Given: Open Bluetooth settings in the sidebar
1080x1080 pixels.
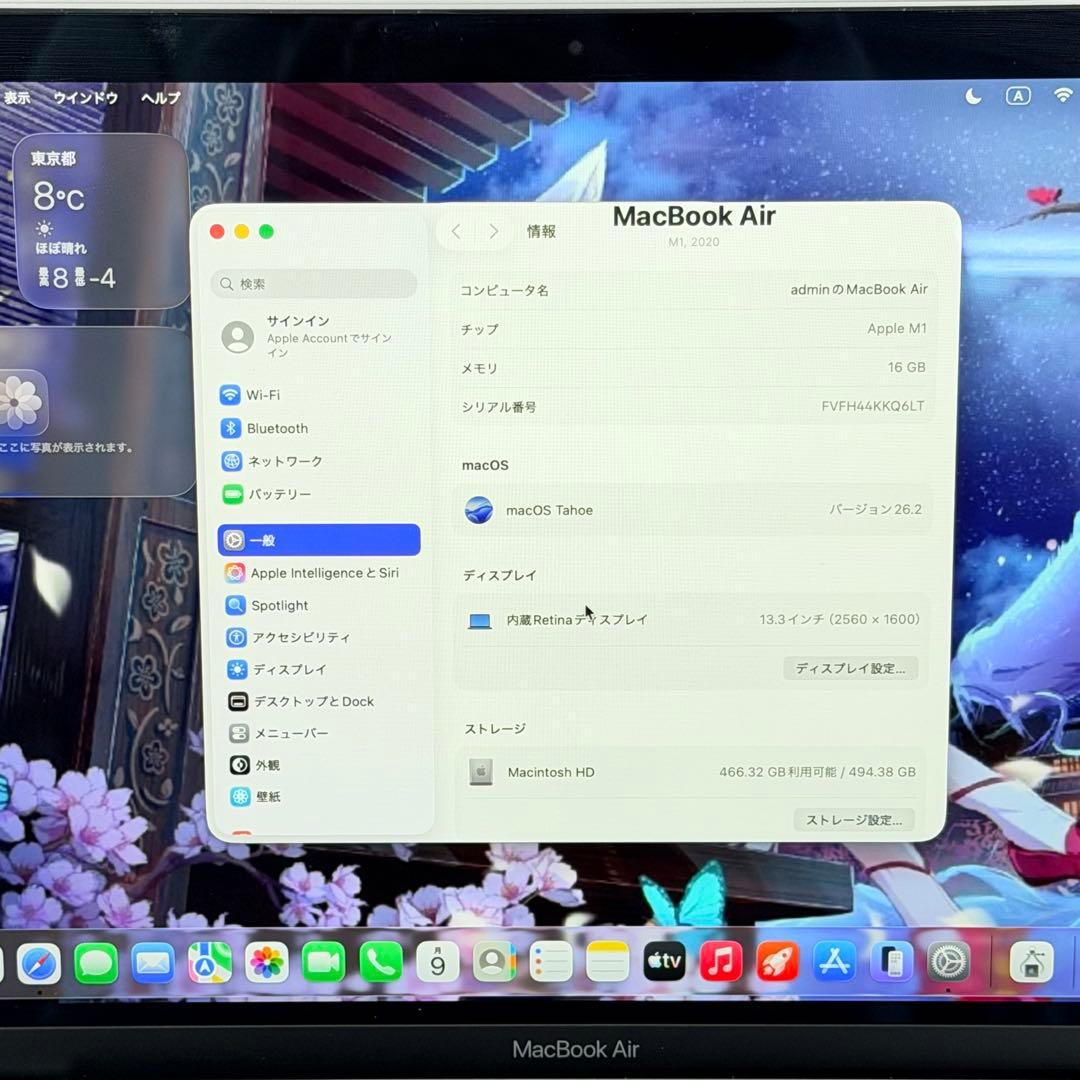Looking at the screenshot, I should pyautogui.click(x=276, y=428).
